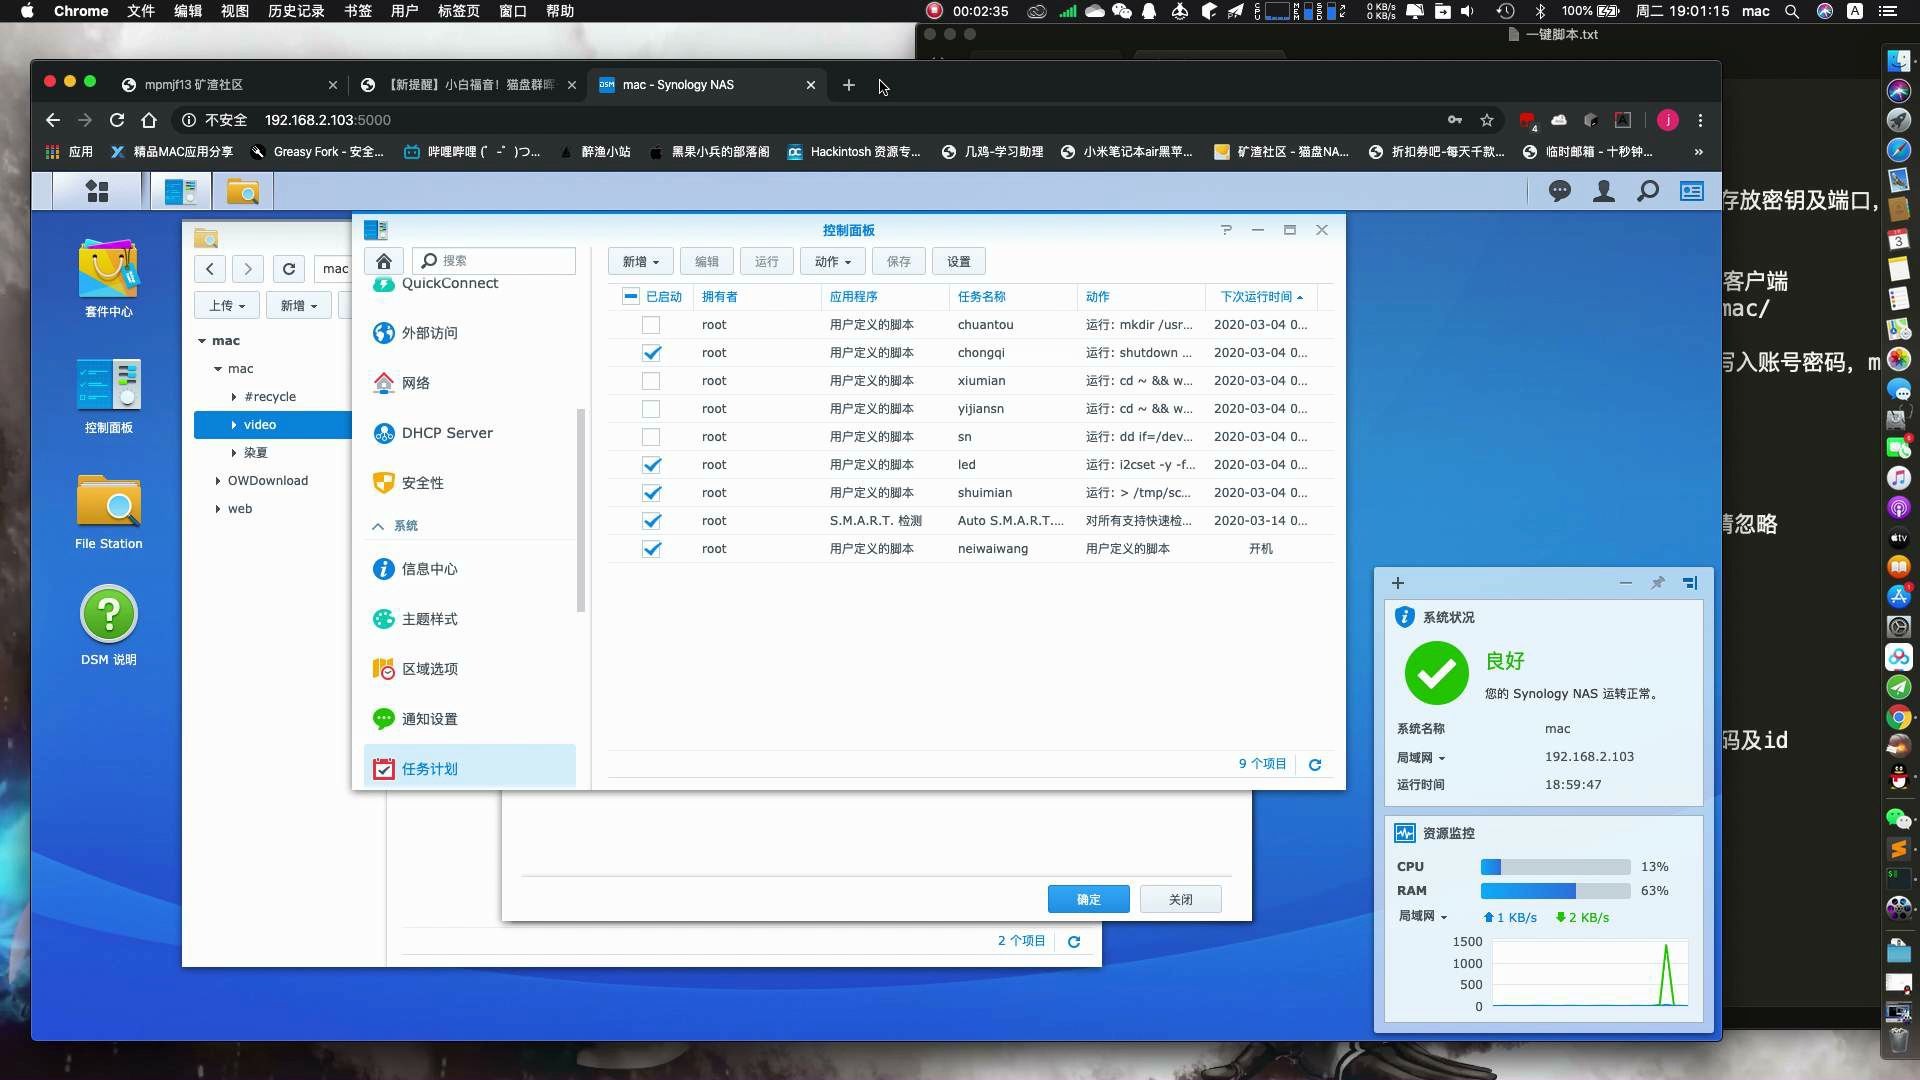Open File Station 上传 dropdown

coord(227,306)
